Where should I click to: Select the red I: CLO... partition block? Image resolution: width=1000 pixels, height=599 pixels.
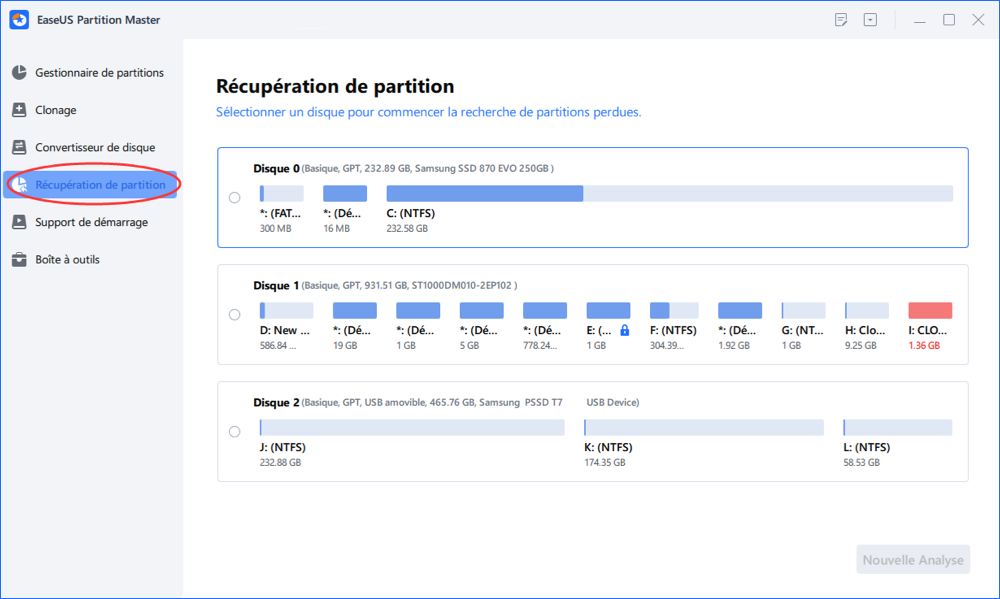[x=930, y=311]
